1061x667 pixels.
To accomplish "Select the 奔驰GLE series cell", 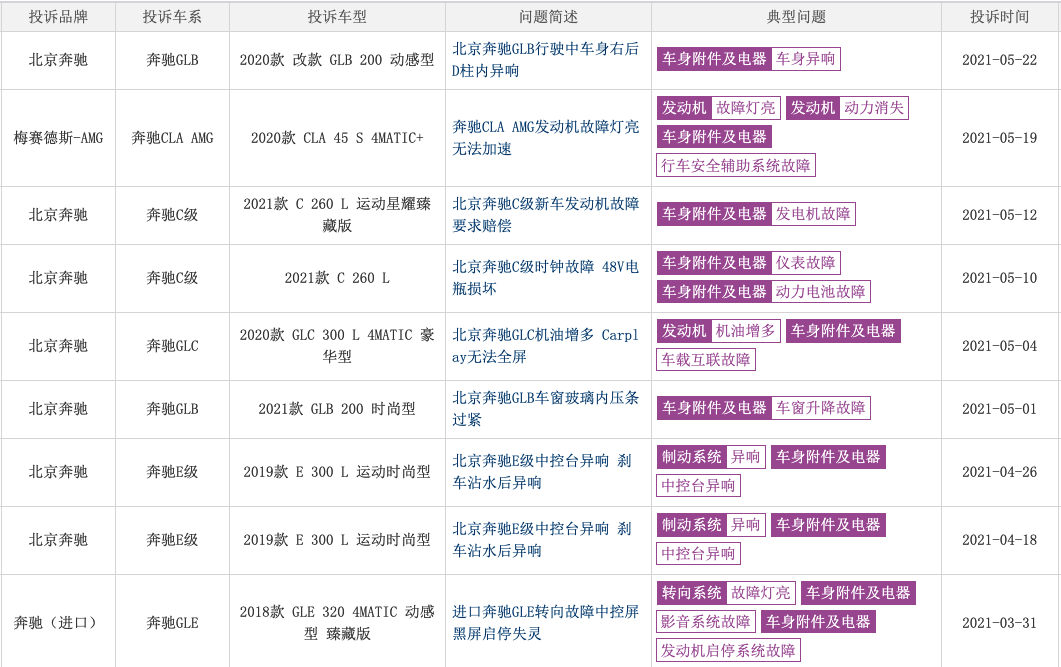I will pyautogui.click(x=173, y=622).
